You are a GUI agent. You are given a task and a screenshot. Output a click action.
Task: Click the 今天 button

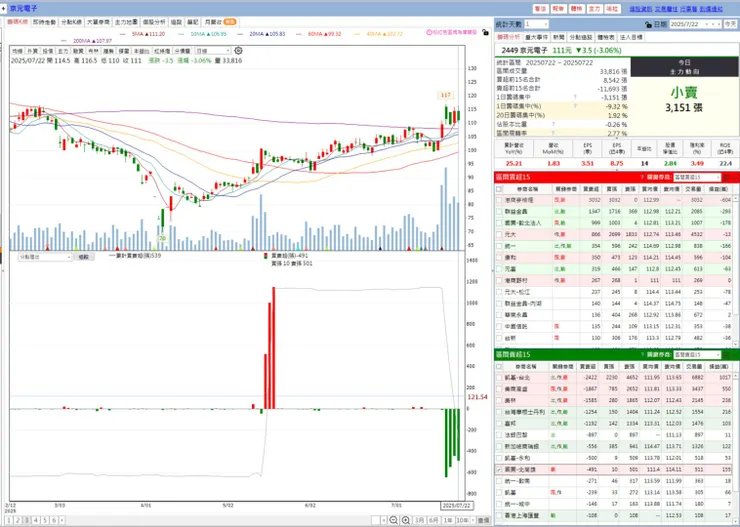731,24
